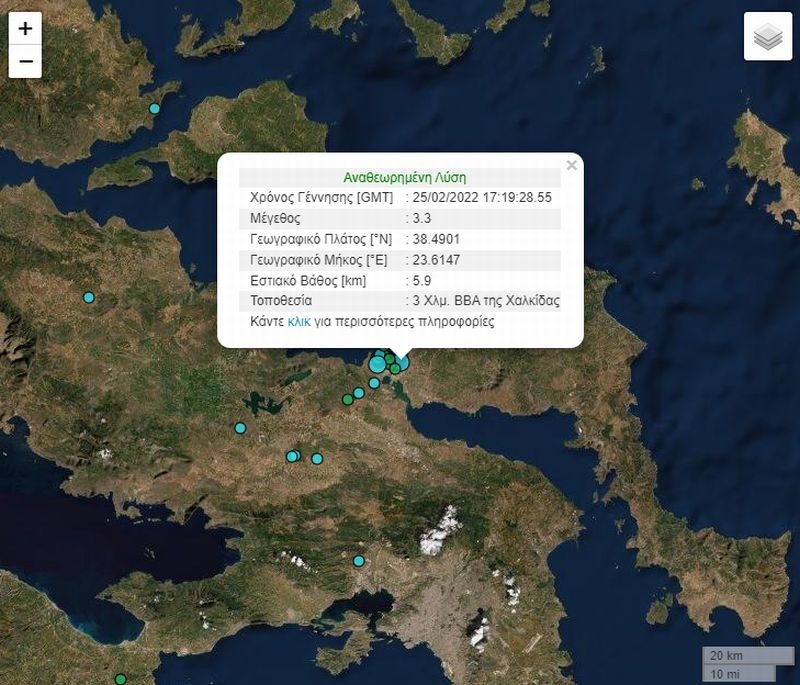Image resolution: width=800 pixels, height=685 pixels.
Task: Click the cyan marker just south of the dark lake
Action: (x=240, y=428)
